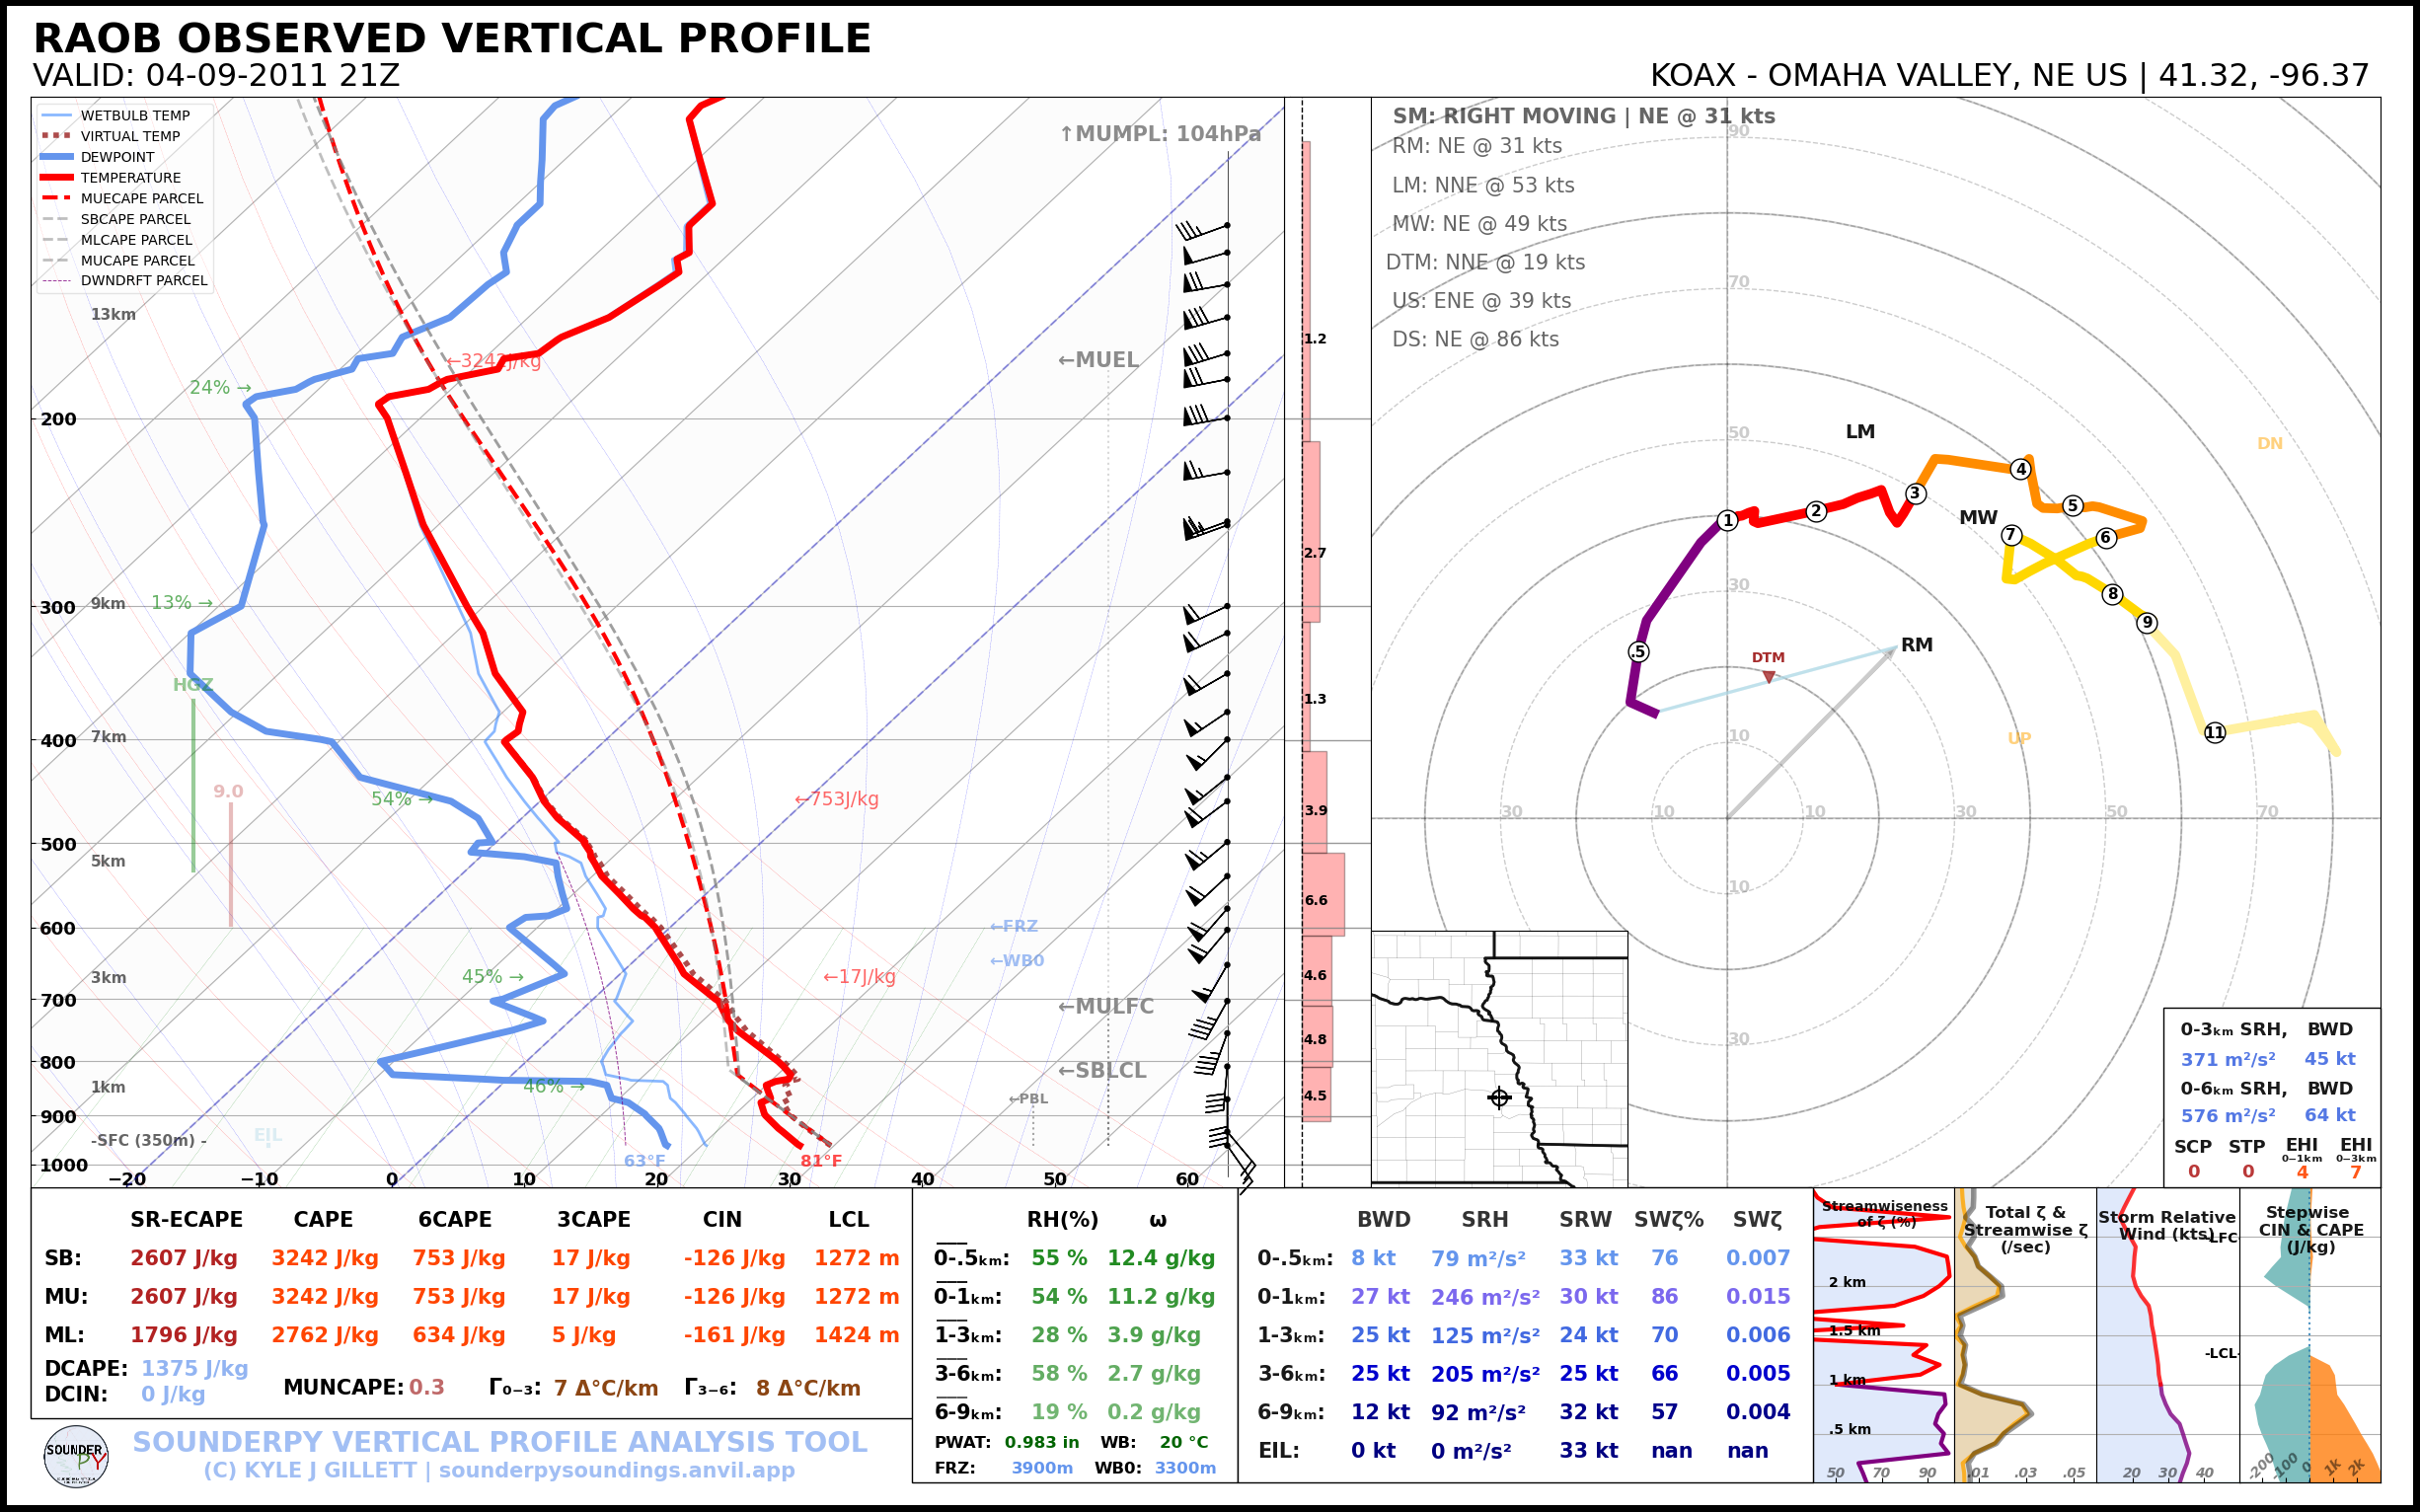Click the Nebraska map inset thumbnail
Image resolution: width=2420 pixels, height=1512 pixels.
pos(1498,1058)
